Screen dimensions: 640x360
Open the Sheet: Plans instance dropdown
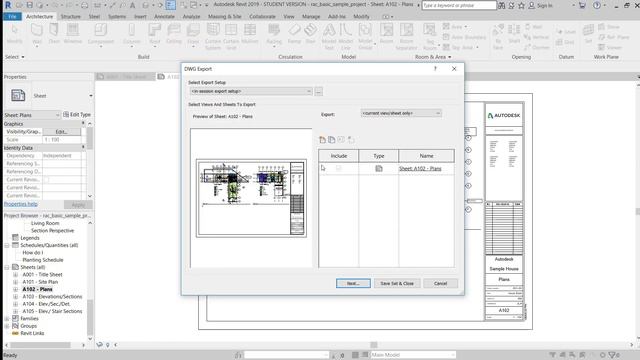tap(32, 115)
